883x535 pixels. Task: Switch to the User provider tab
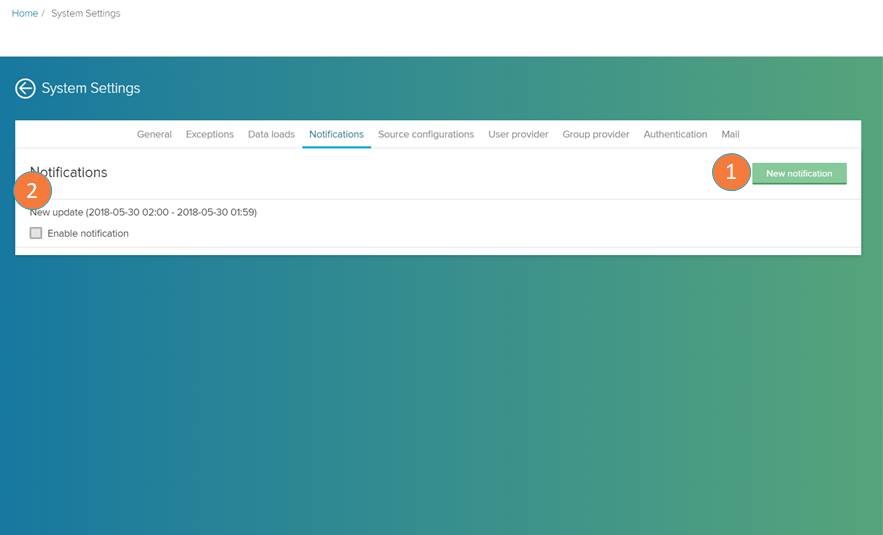click(518, 134)
